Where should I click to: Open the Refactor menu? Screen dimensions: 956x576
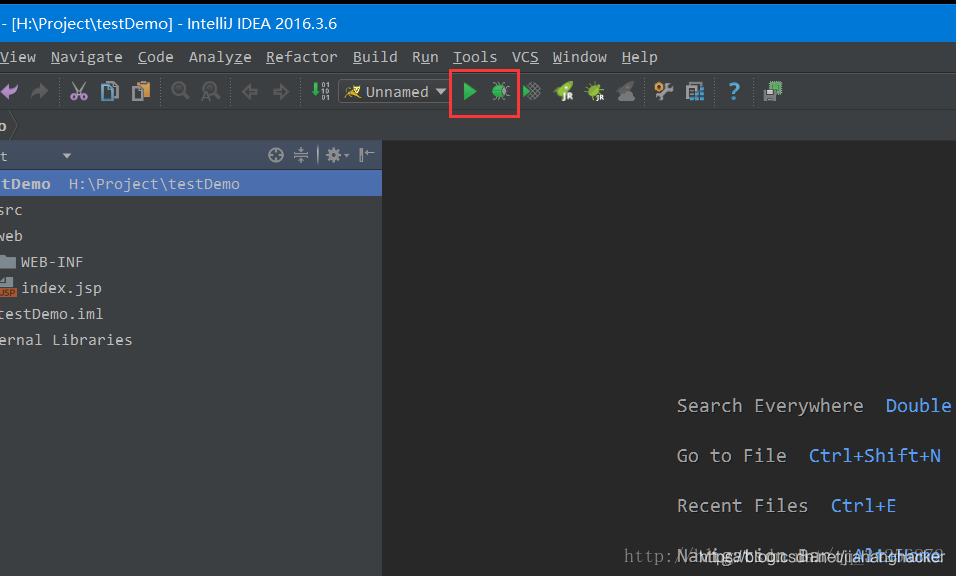click(x=301, y=57)
